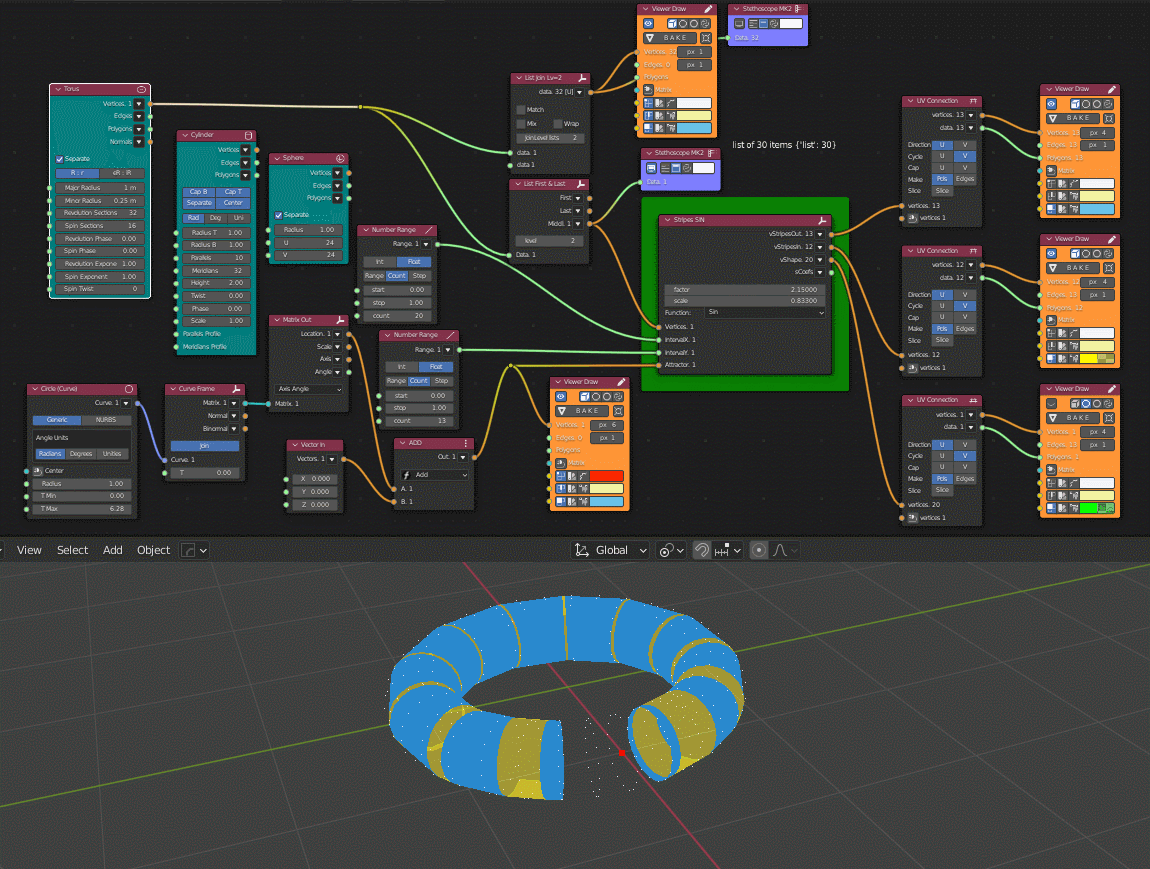Image resolution: width=1150 pixels, height=869 pixels.
Task: Click vertices 1 socket icon in UV Connection vertices 20
Action: [912, 518]
